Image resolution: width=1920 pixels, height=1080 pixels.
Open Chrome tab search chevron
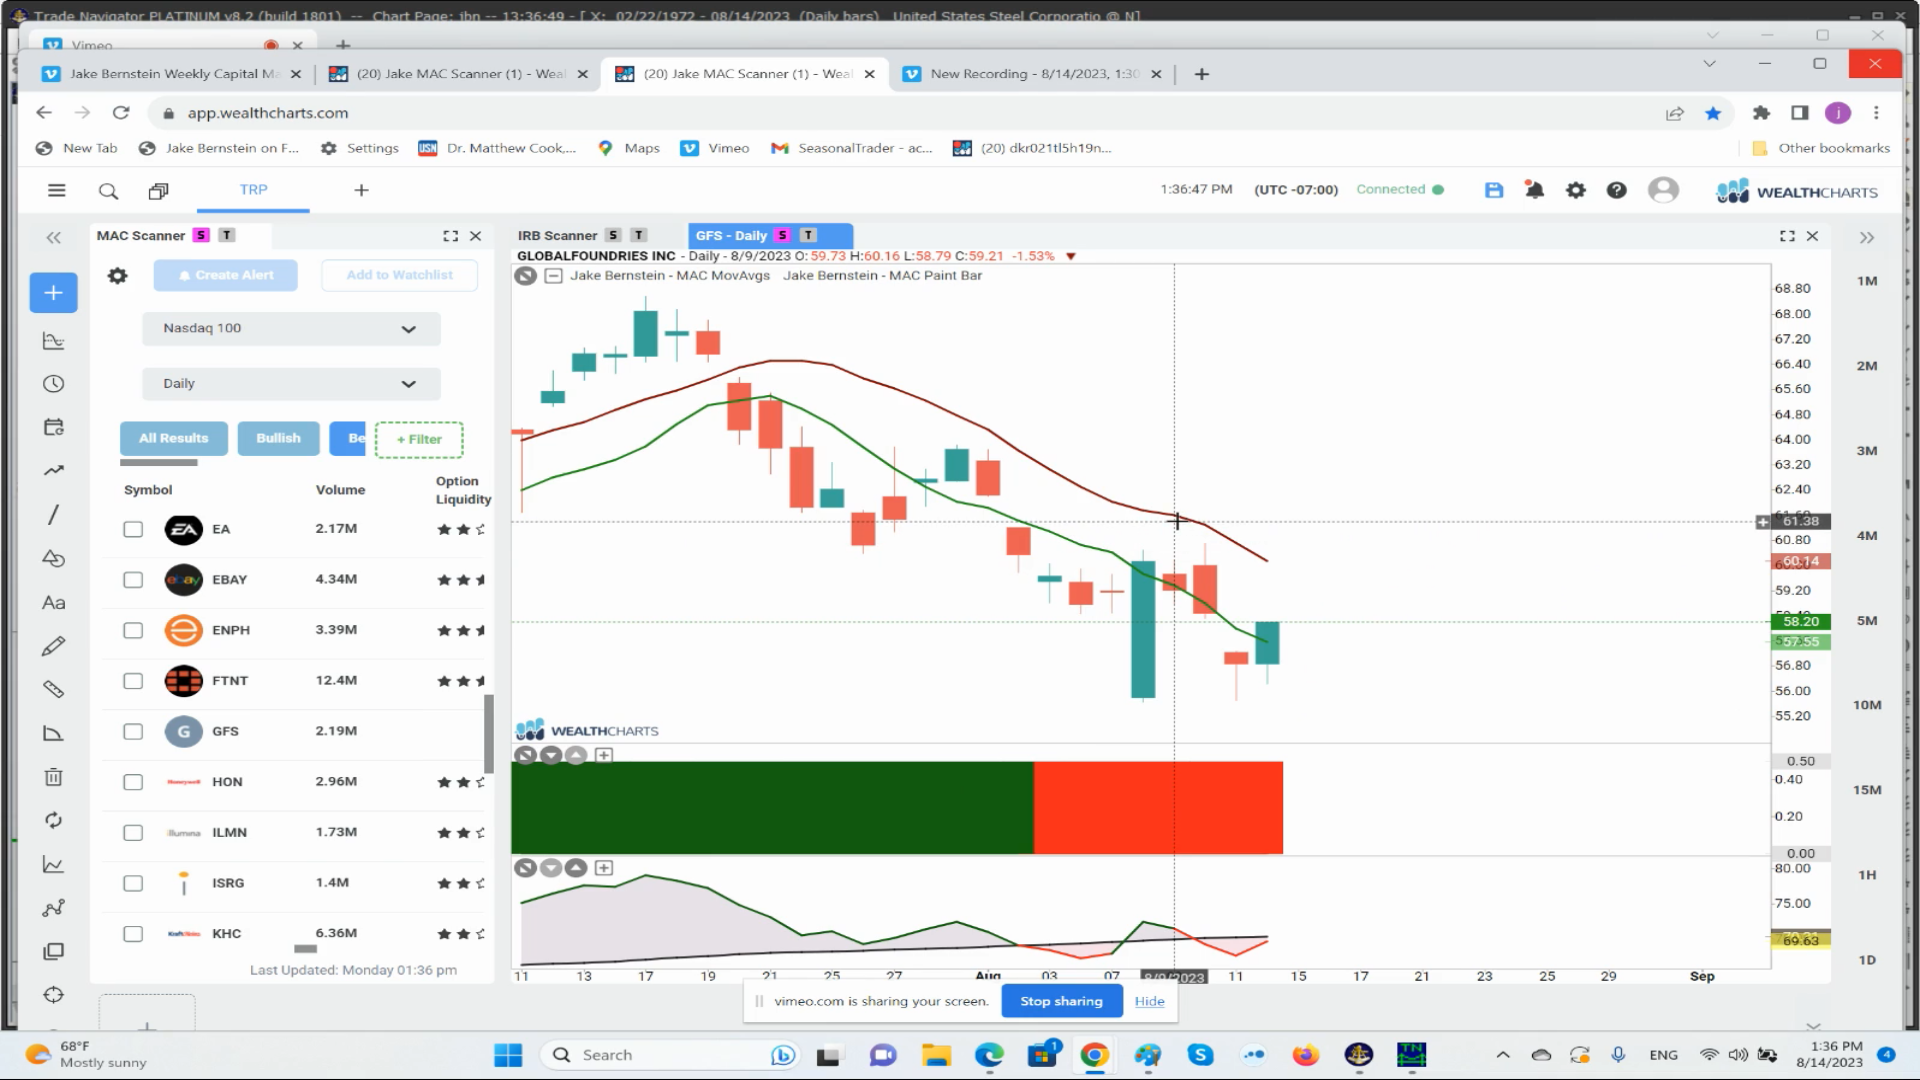point(1709,63)
